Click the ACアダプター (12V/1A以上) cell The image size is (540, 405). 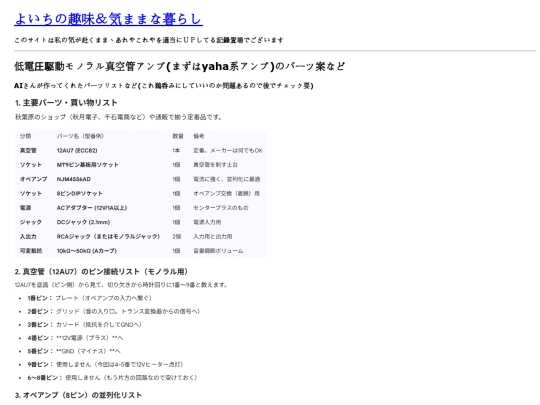92,208
